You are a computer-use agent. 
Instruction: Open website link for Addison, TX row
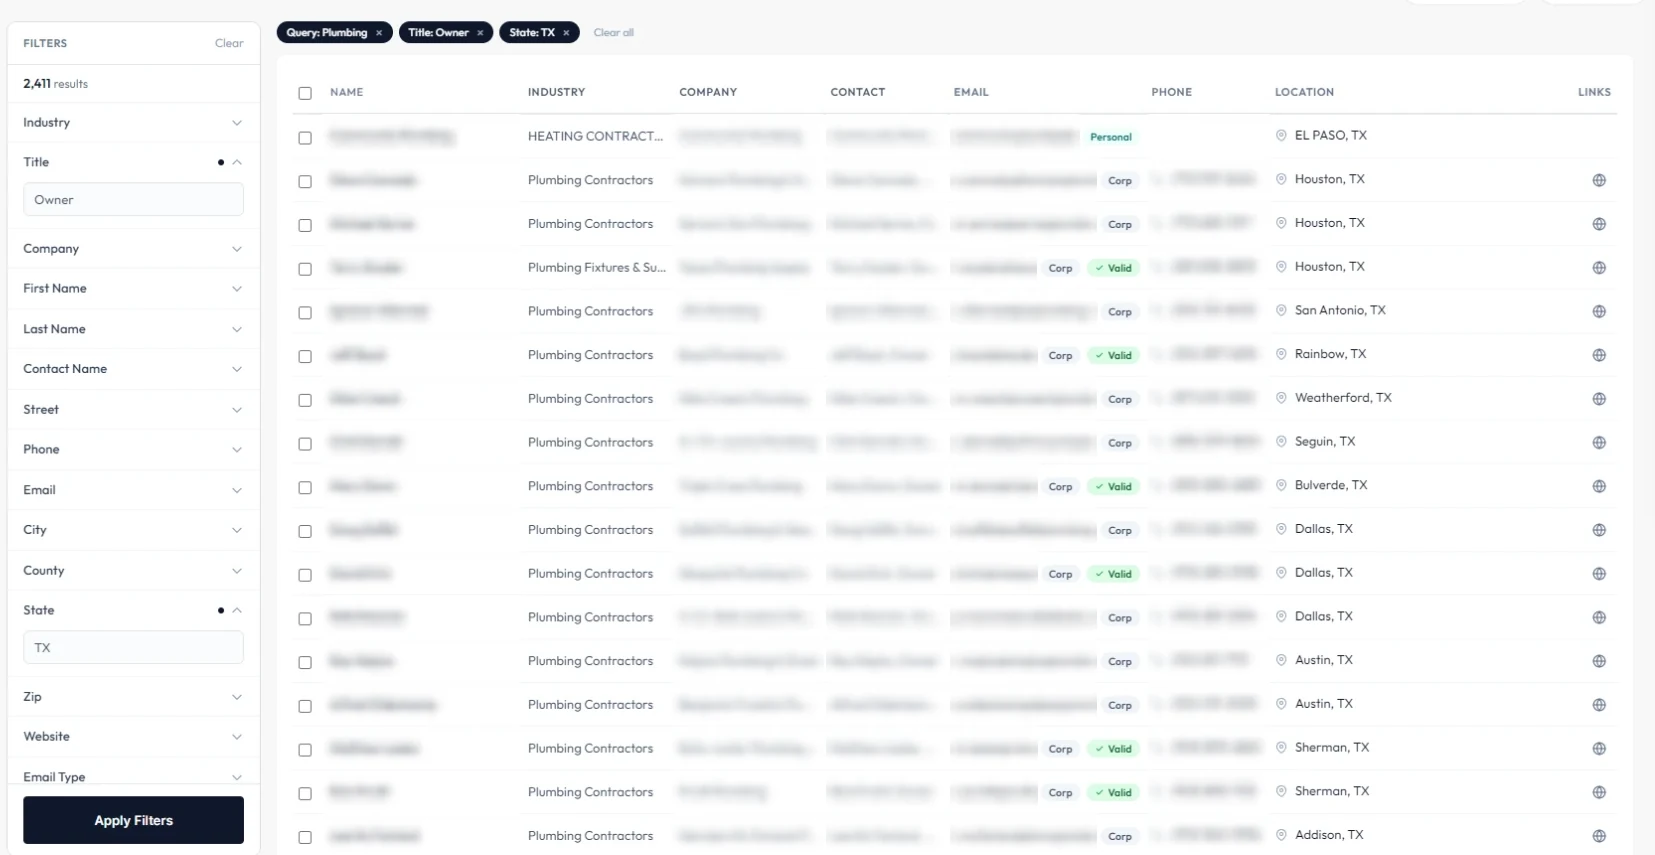pyautogui.click(x=1599, y=836)
